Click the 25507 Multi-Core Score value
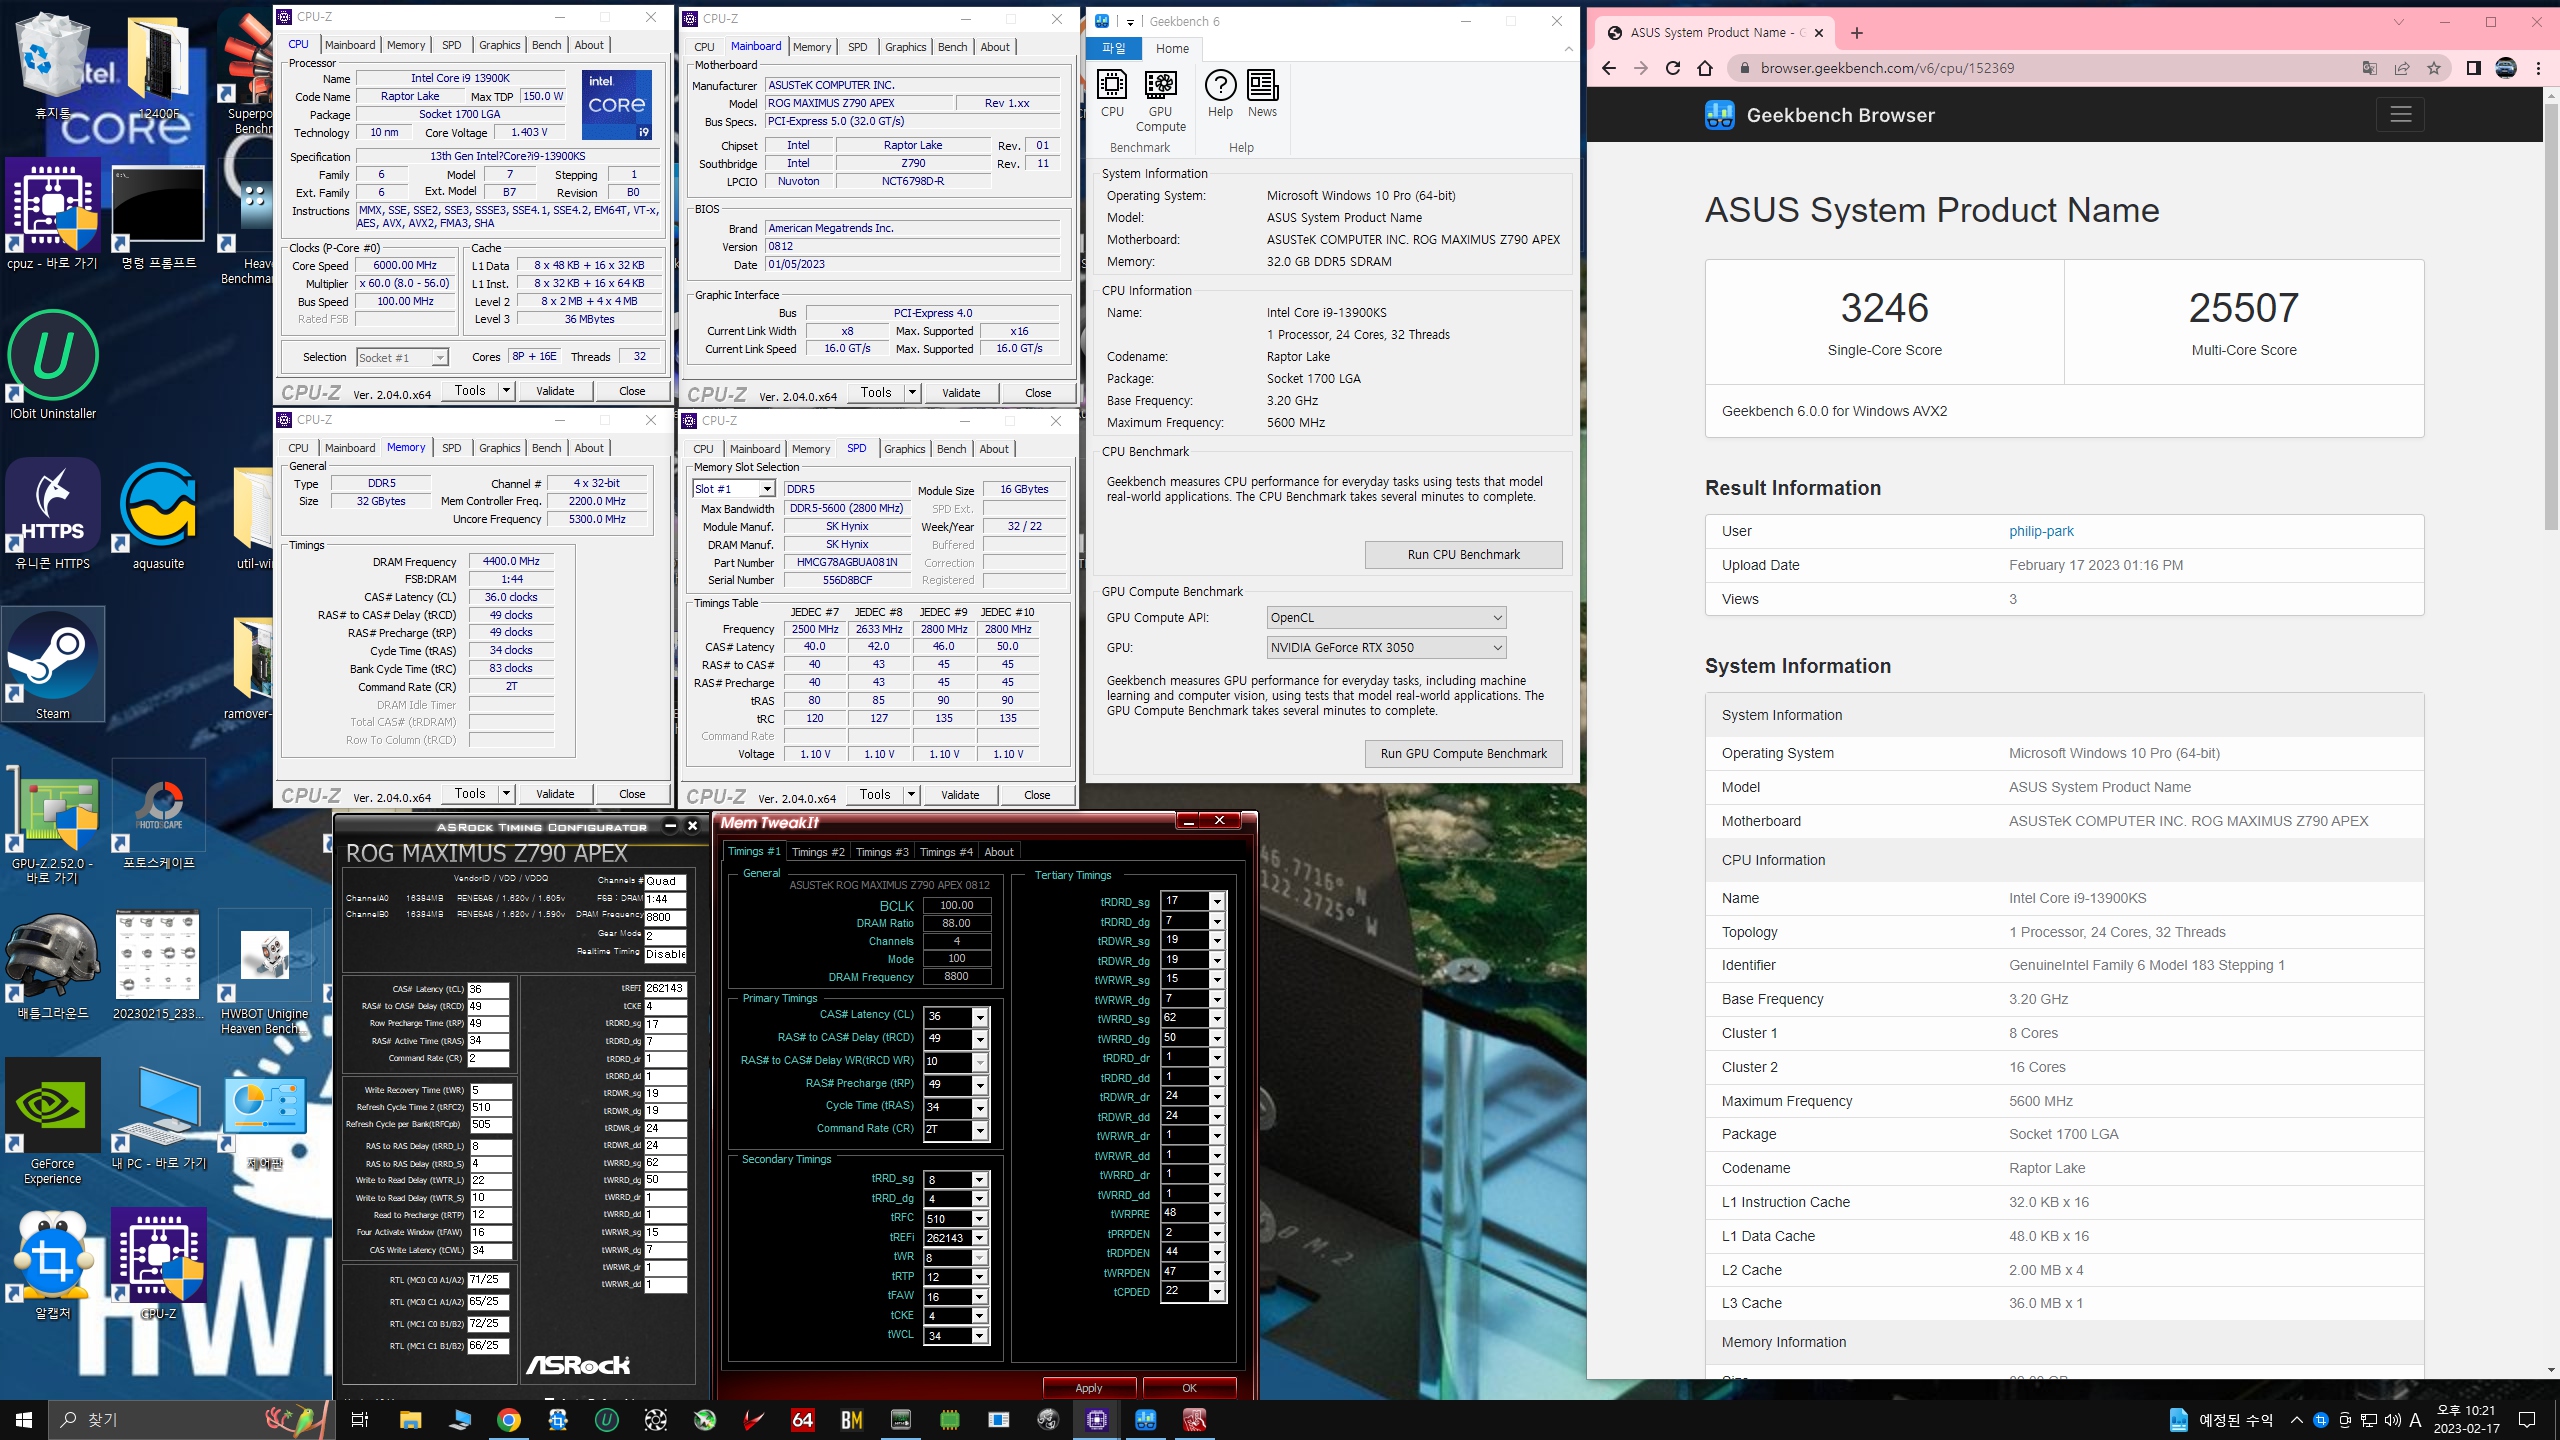 2243,308
